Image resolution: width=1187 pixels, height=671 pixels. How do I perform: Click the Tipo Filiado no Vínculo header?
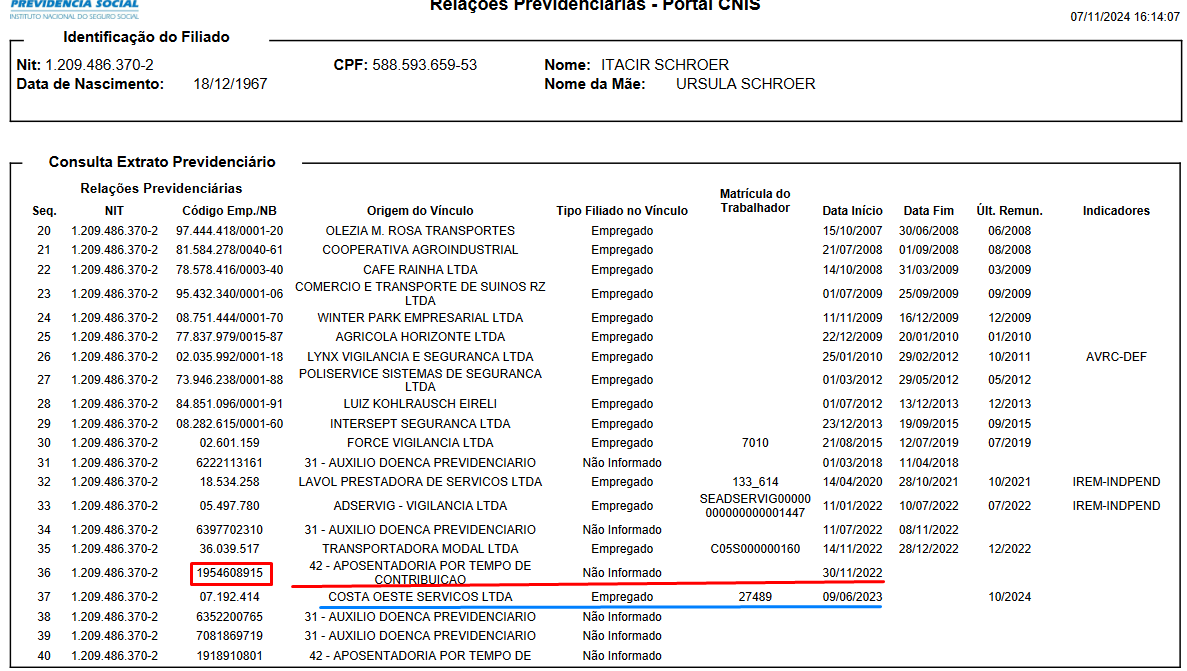pyautogui.click(x=622, y=211)
